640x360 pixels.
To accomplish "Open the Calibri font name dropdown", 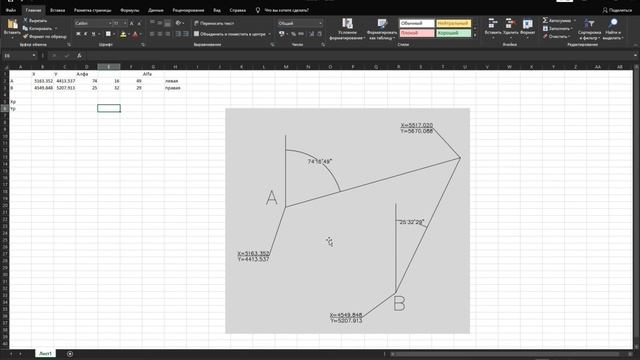I will 110,23.
